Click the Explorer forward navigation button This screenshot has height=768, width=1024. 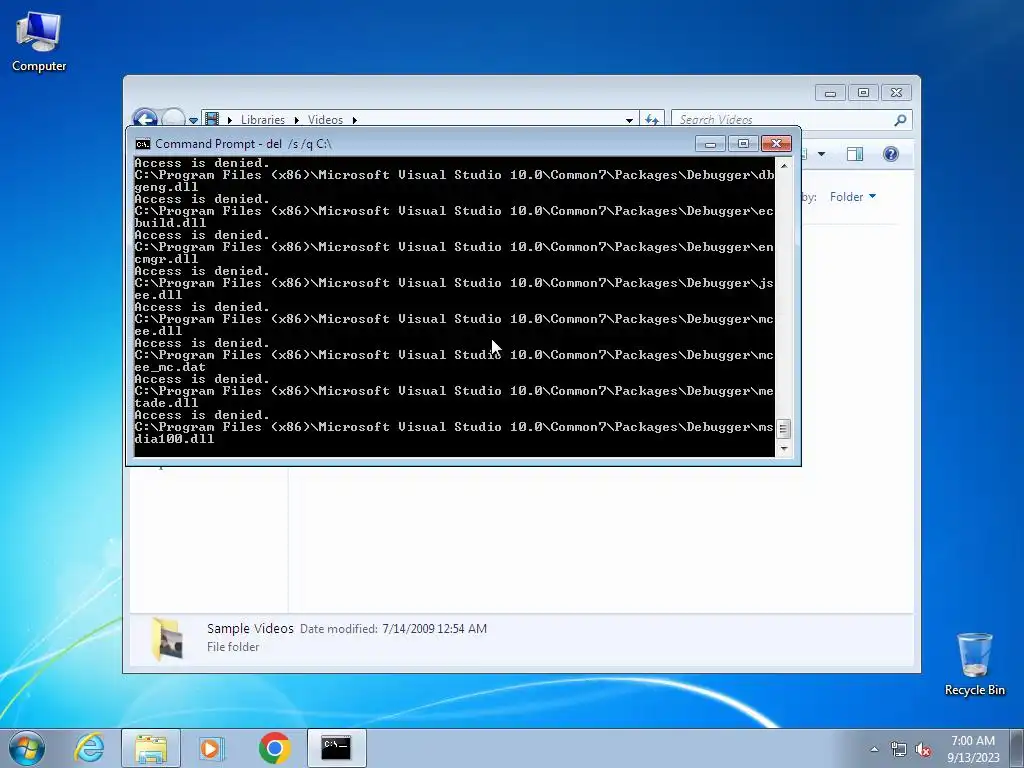[173, 119]
